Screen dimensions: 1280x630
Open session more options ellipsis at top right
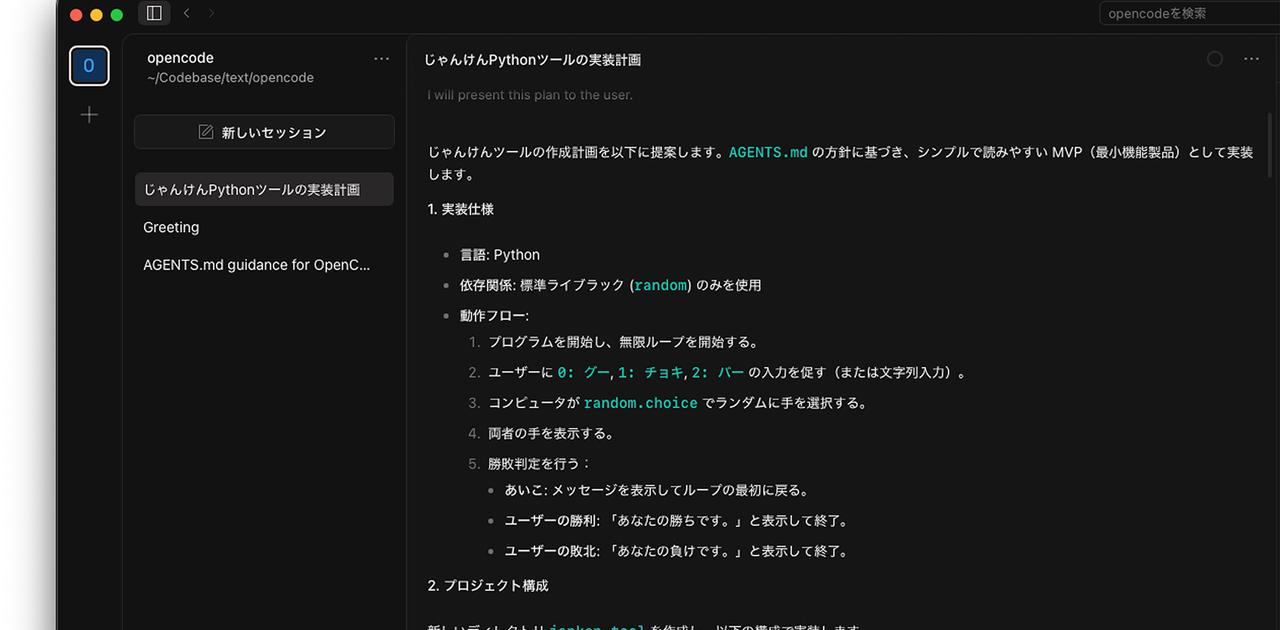click(x=1251, y=59)
